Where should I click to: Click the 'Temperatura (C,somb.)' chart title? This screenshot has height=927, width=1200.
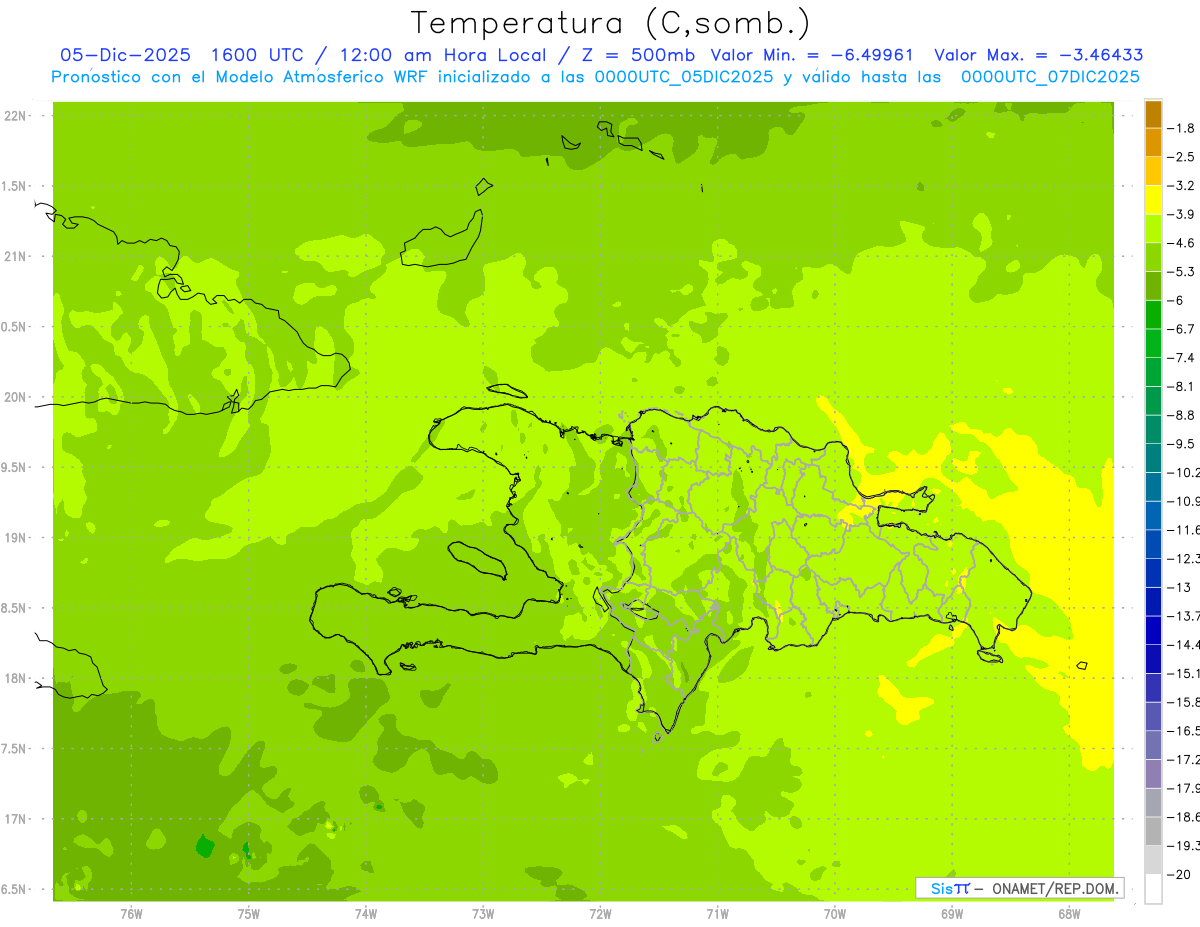click(610, 23)
